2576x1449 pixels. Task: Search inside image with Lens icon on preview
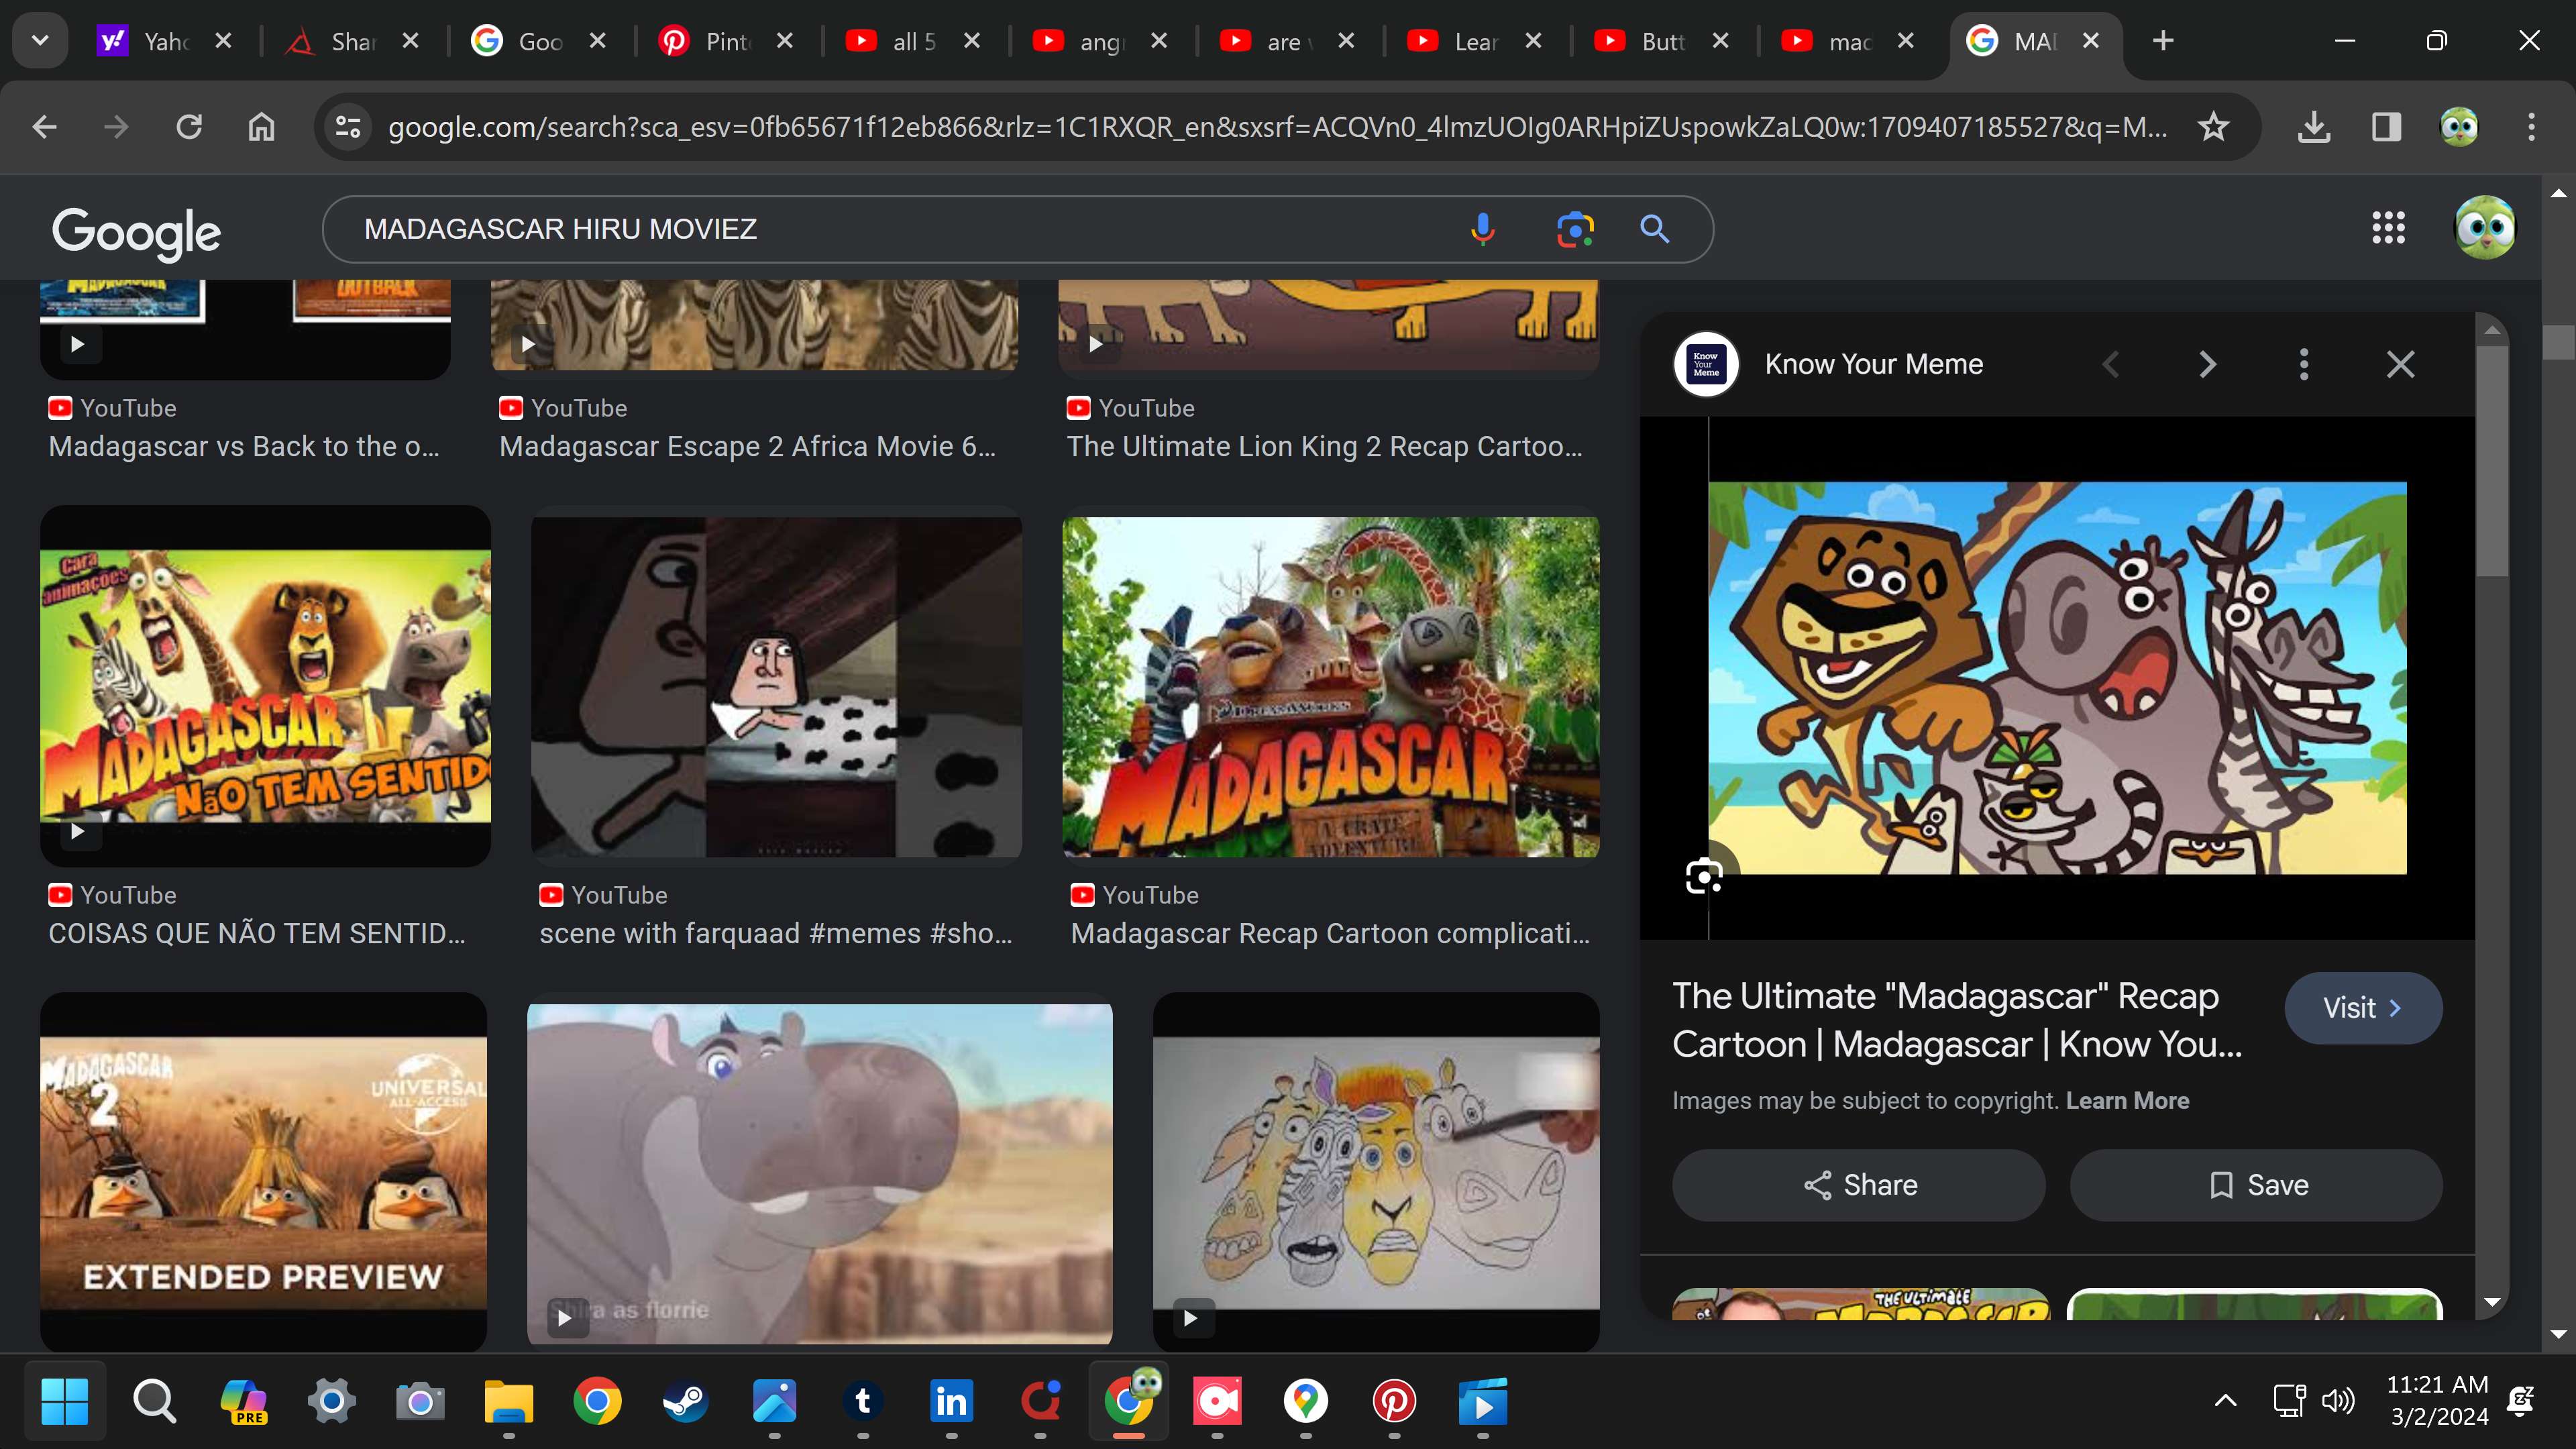[x=1704, y=877]
